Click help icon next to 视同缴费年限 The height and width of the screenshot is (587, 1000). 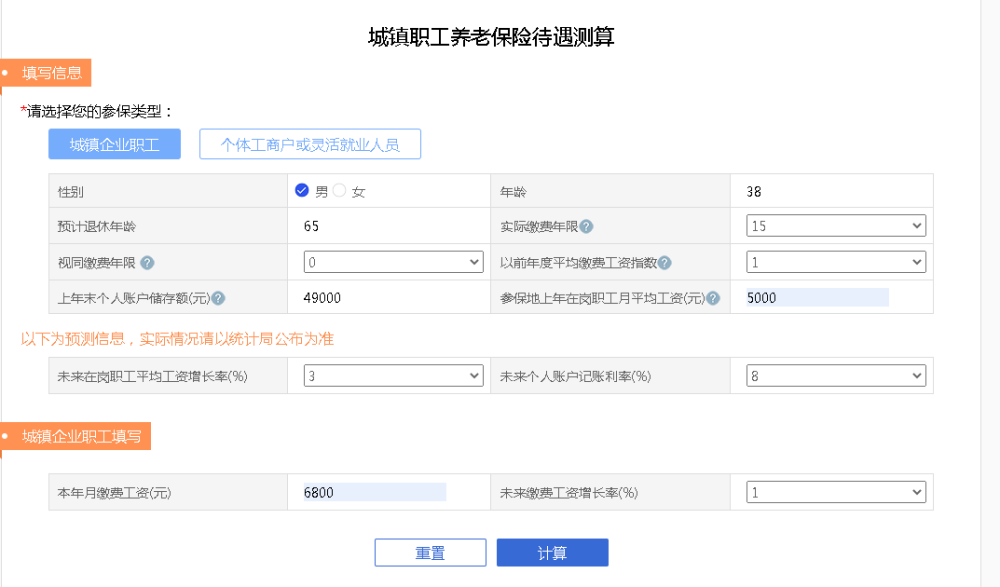(x=147, y=263)
